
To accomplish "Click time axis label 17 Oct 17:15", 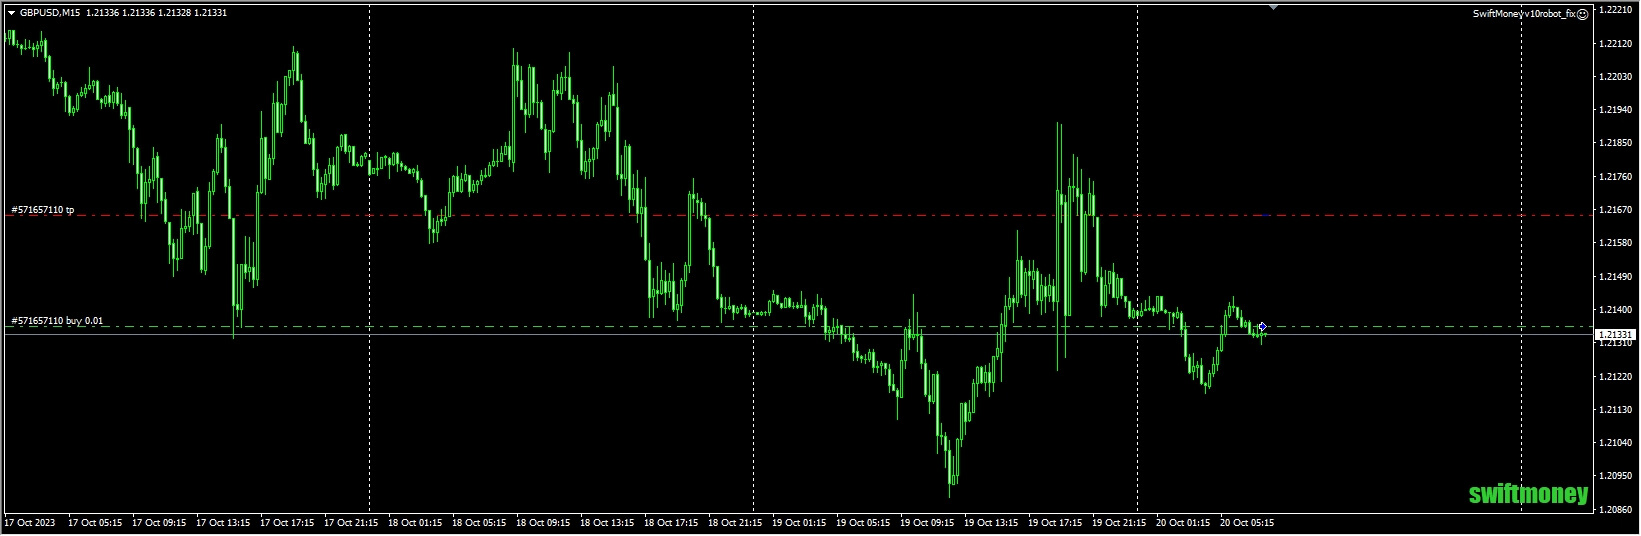I will (x=288, y=523).
